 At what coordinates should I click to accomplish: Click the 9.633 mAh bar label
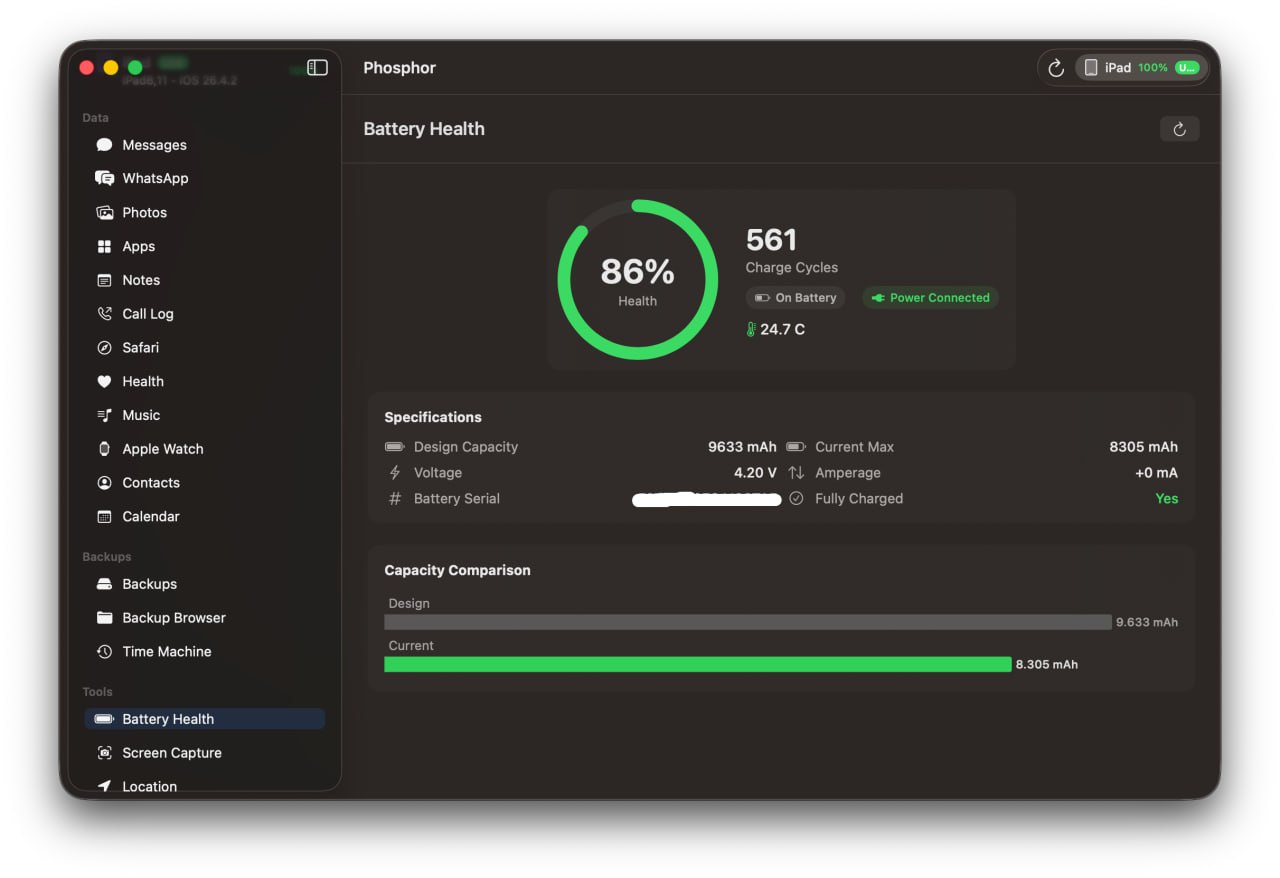pyautogui.click(x=1147, y=622)
